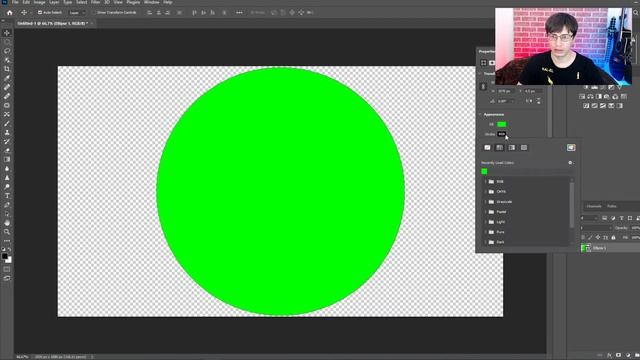Expand the CMYK swatch folder

486,191
